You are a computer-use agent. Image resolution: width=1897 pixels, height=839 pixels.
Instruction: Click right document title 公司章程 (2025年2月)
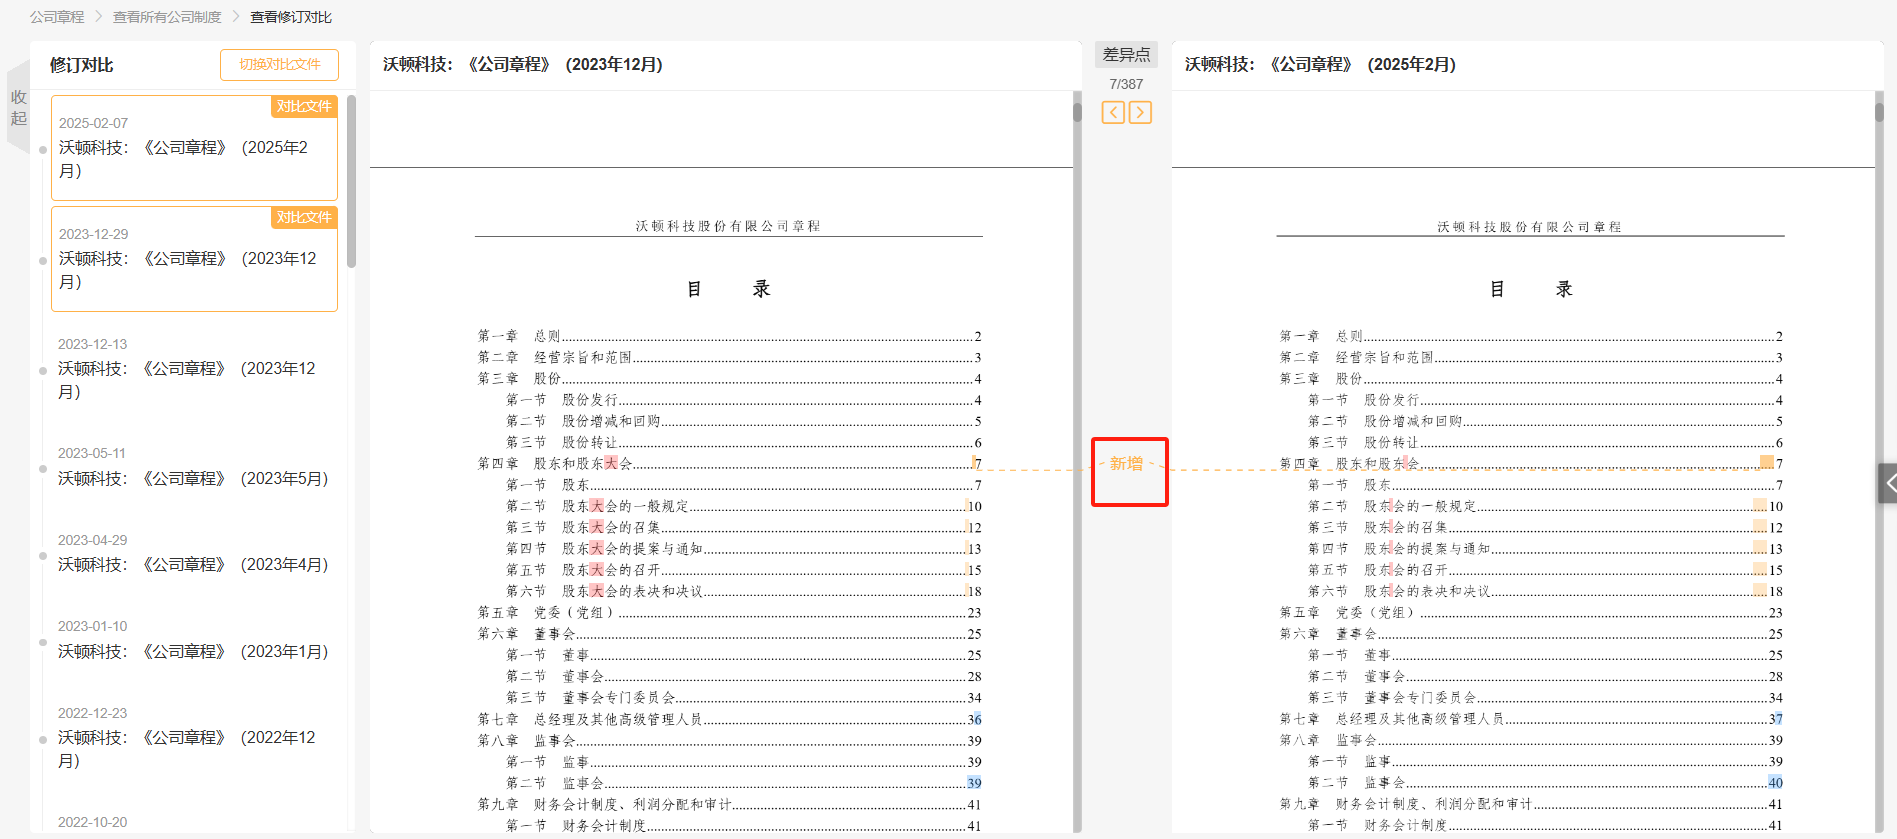pos(1320,64)
